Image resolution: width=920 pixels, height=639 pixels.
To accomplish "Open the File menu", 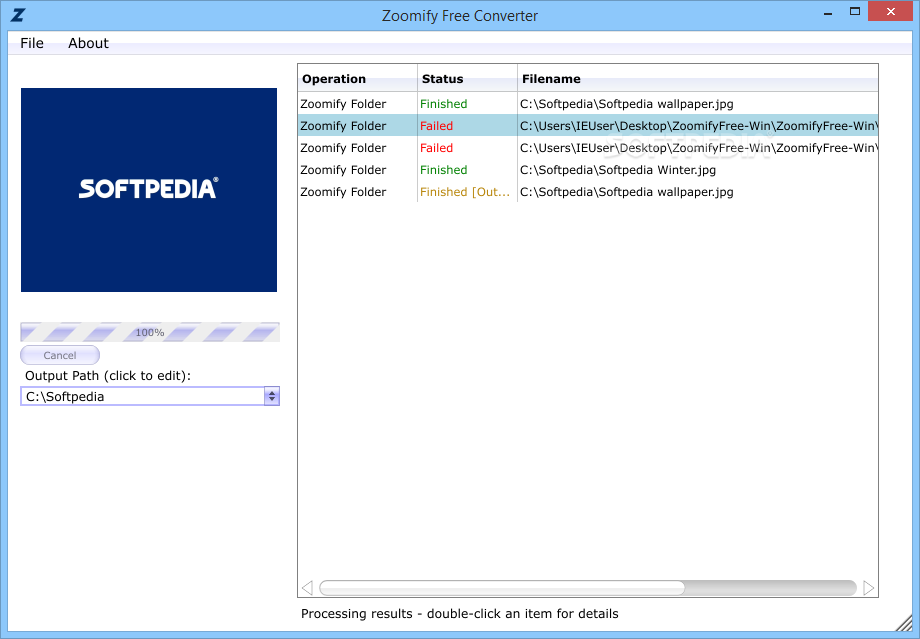I will click(x=32, y=43).
